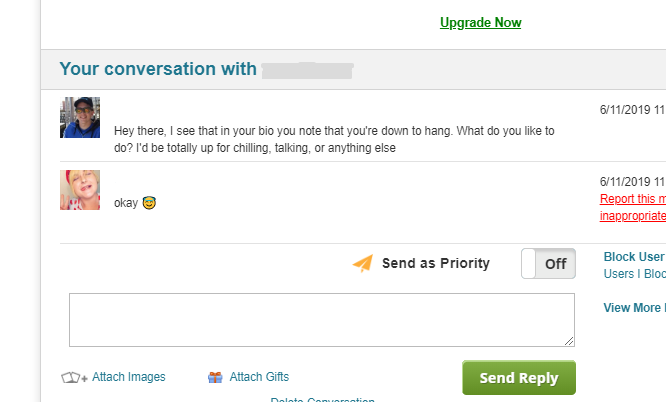Viewport: 666px width, 402px height.
Task: Click the blurred username in conversation header
Action: (308, 70)
